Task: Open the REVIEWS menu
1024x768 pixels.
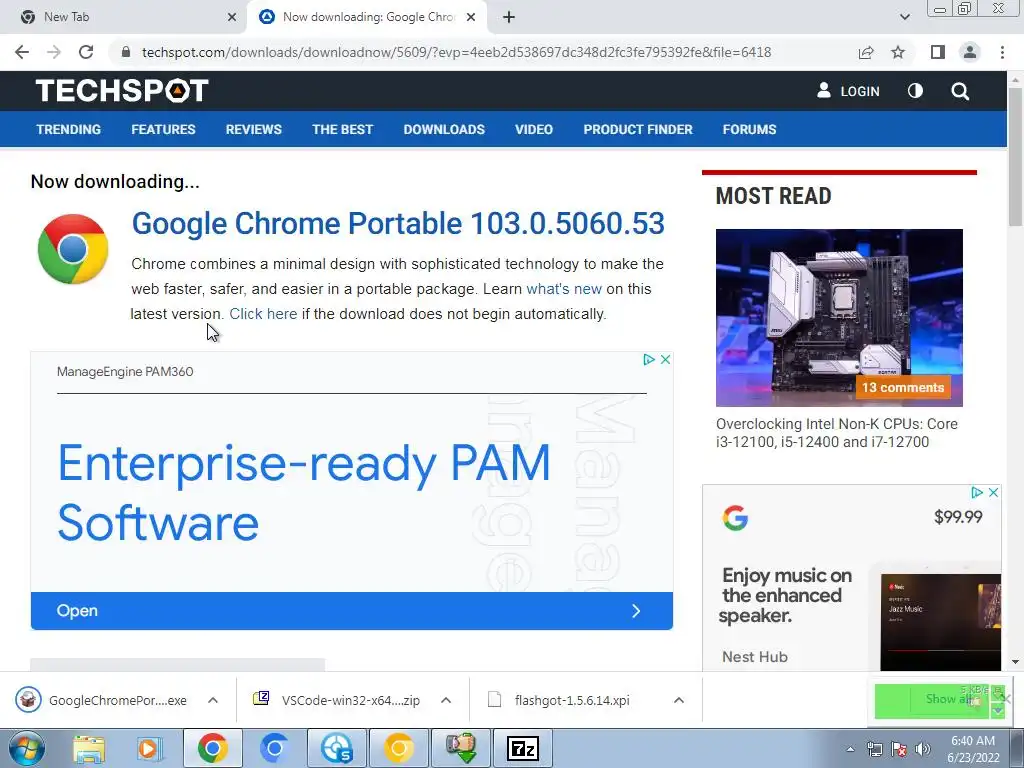Action: click(x=253, y=129)
